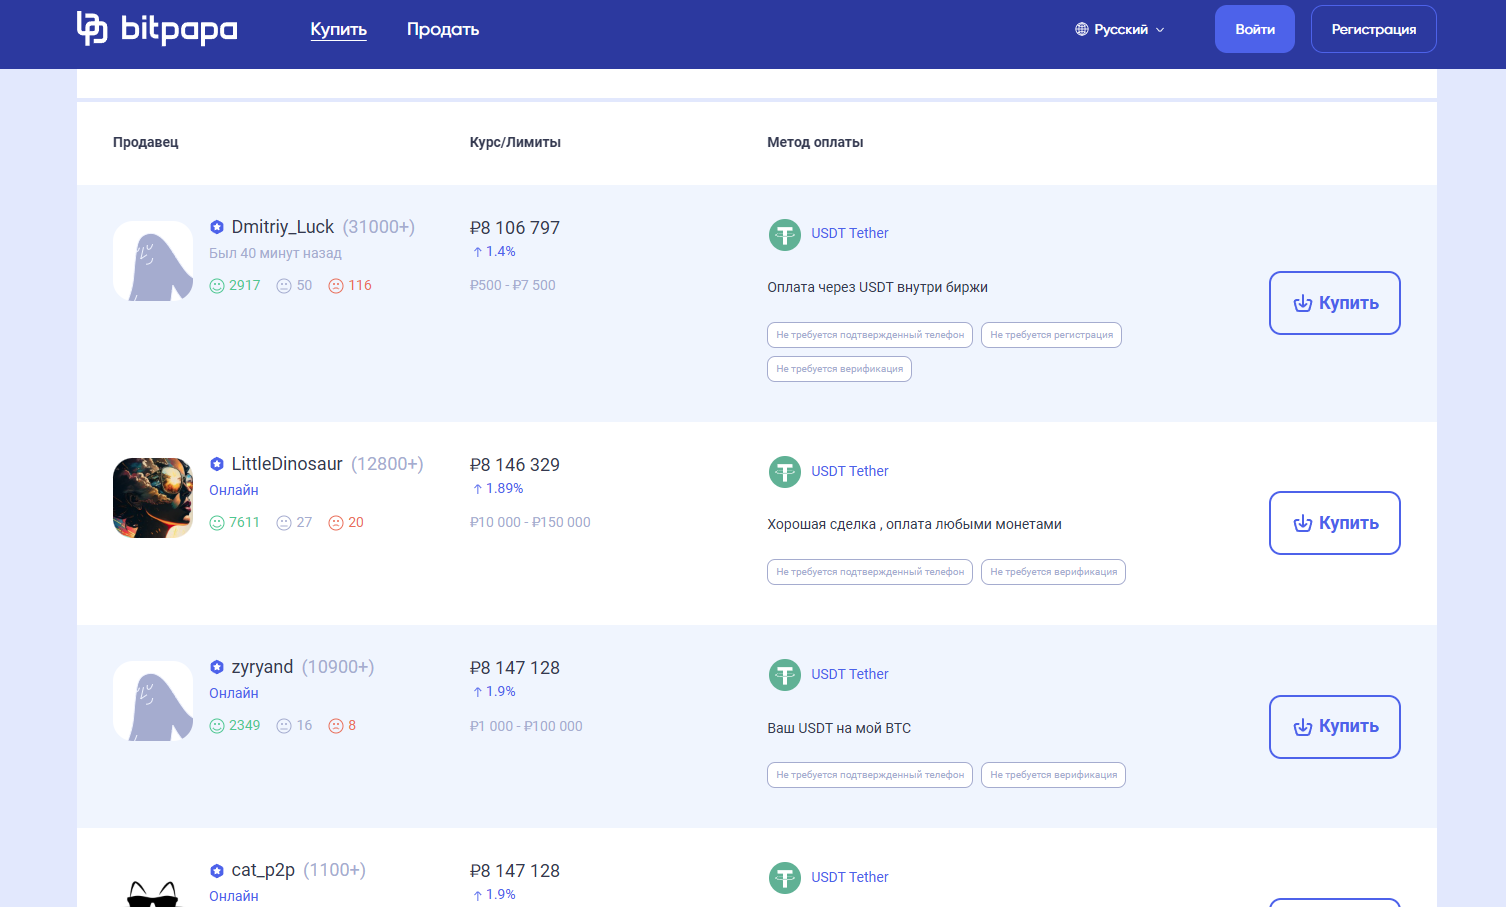Click negative face icon with 8 reviews
Screen dimensions: 1506x907
point(336,726)
